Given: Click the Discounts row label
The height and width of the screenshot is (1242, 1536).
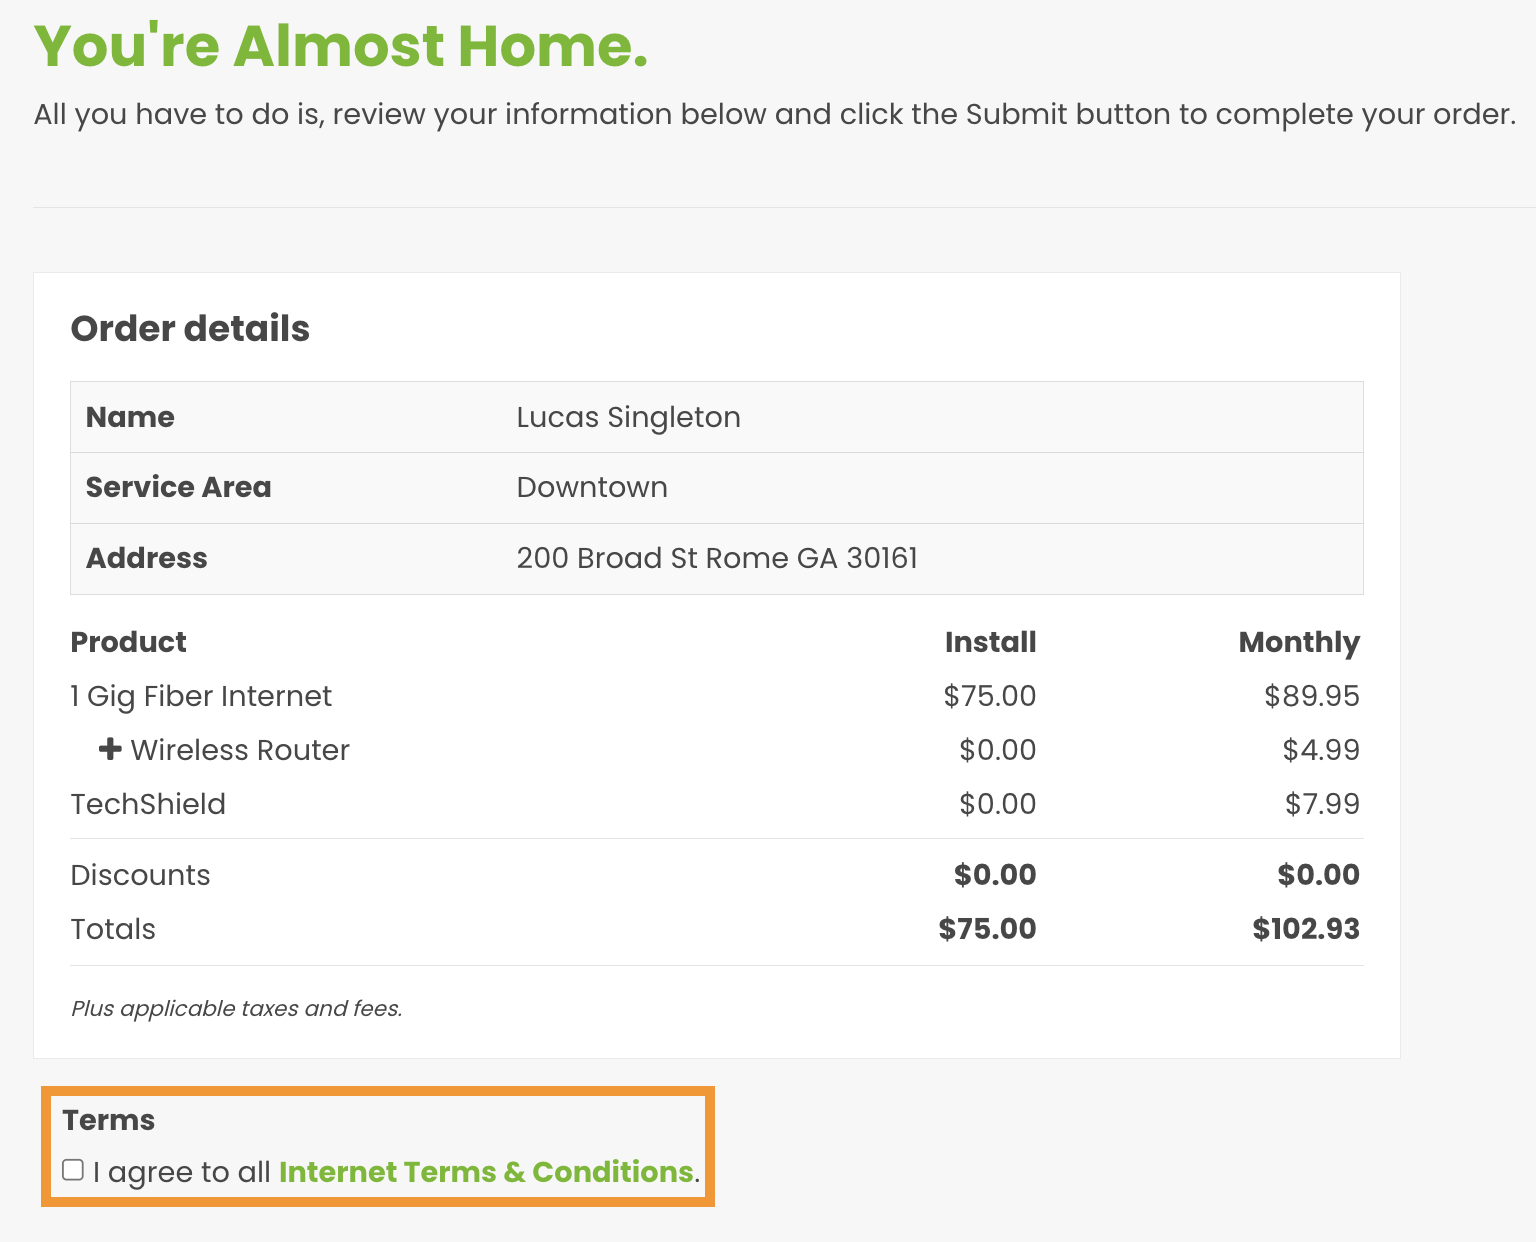Looking at the screenshot, I should click(x=140, y=875).
